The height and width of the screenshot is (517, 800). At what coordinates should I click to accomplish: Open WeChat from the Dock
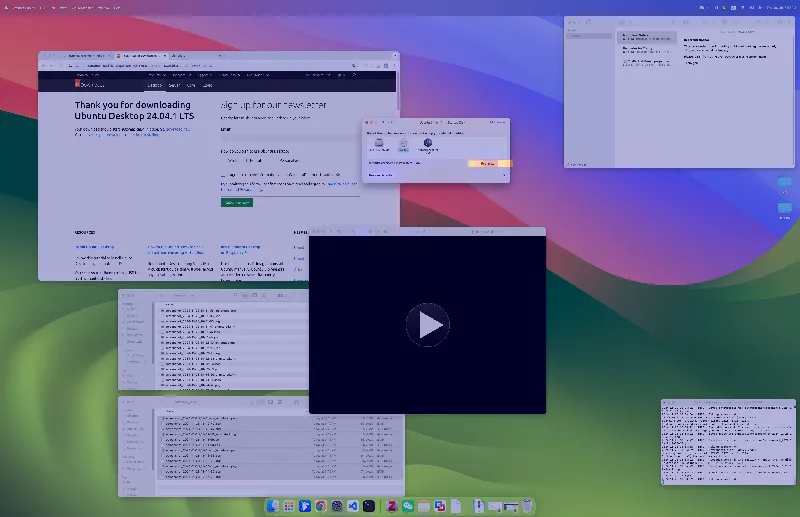pos(408,506)
